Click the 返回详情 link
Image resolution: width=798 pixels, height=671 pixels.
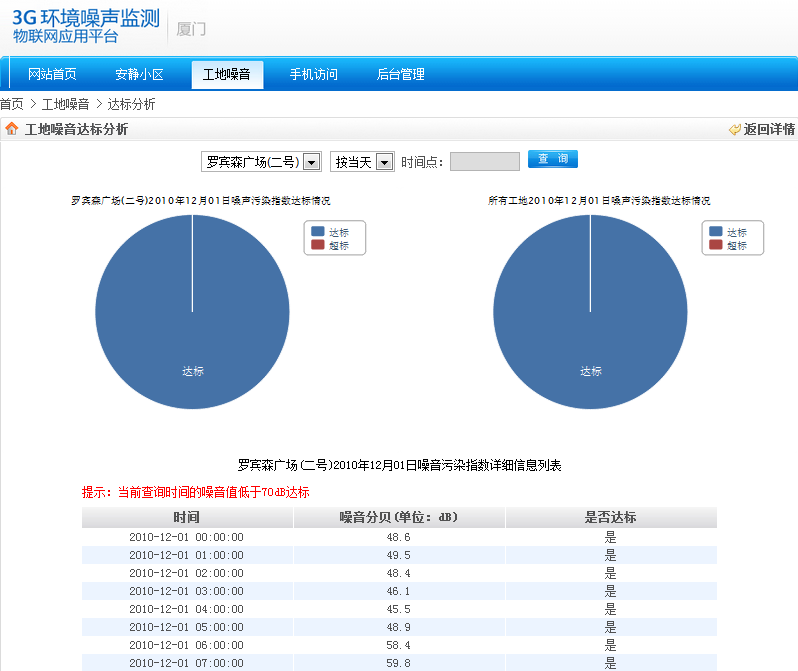coord(769,129)
